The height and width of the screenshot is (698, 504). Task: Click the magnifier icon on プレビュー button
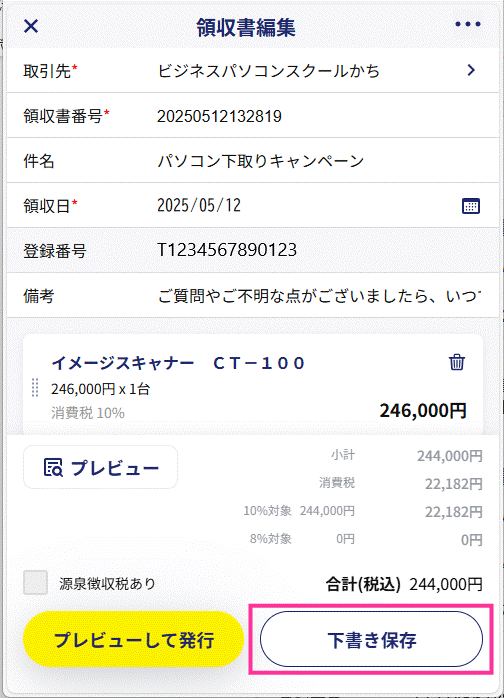[x=53, y=467]
